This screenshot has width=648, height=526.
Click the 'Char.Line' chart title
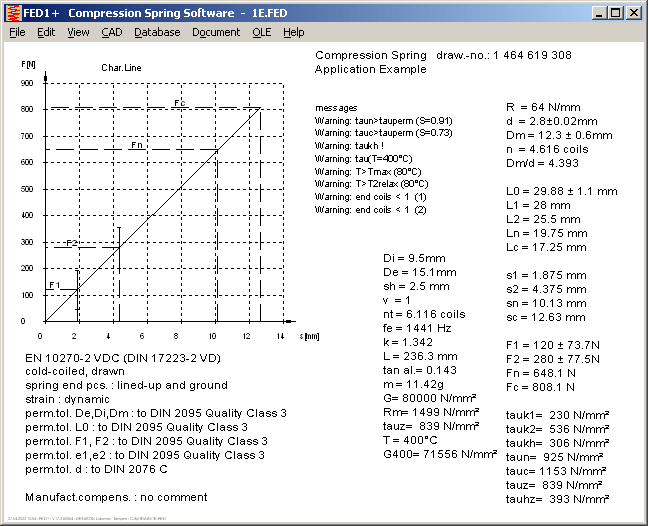(121, 68)
